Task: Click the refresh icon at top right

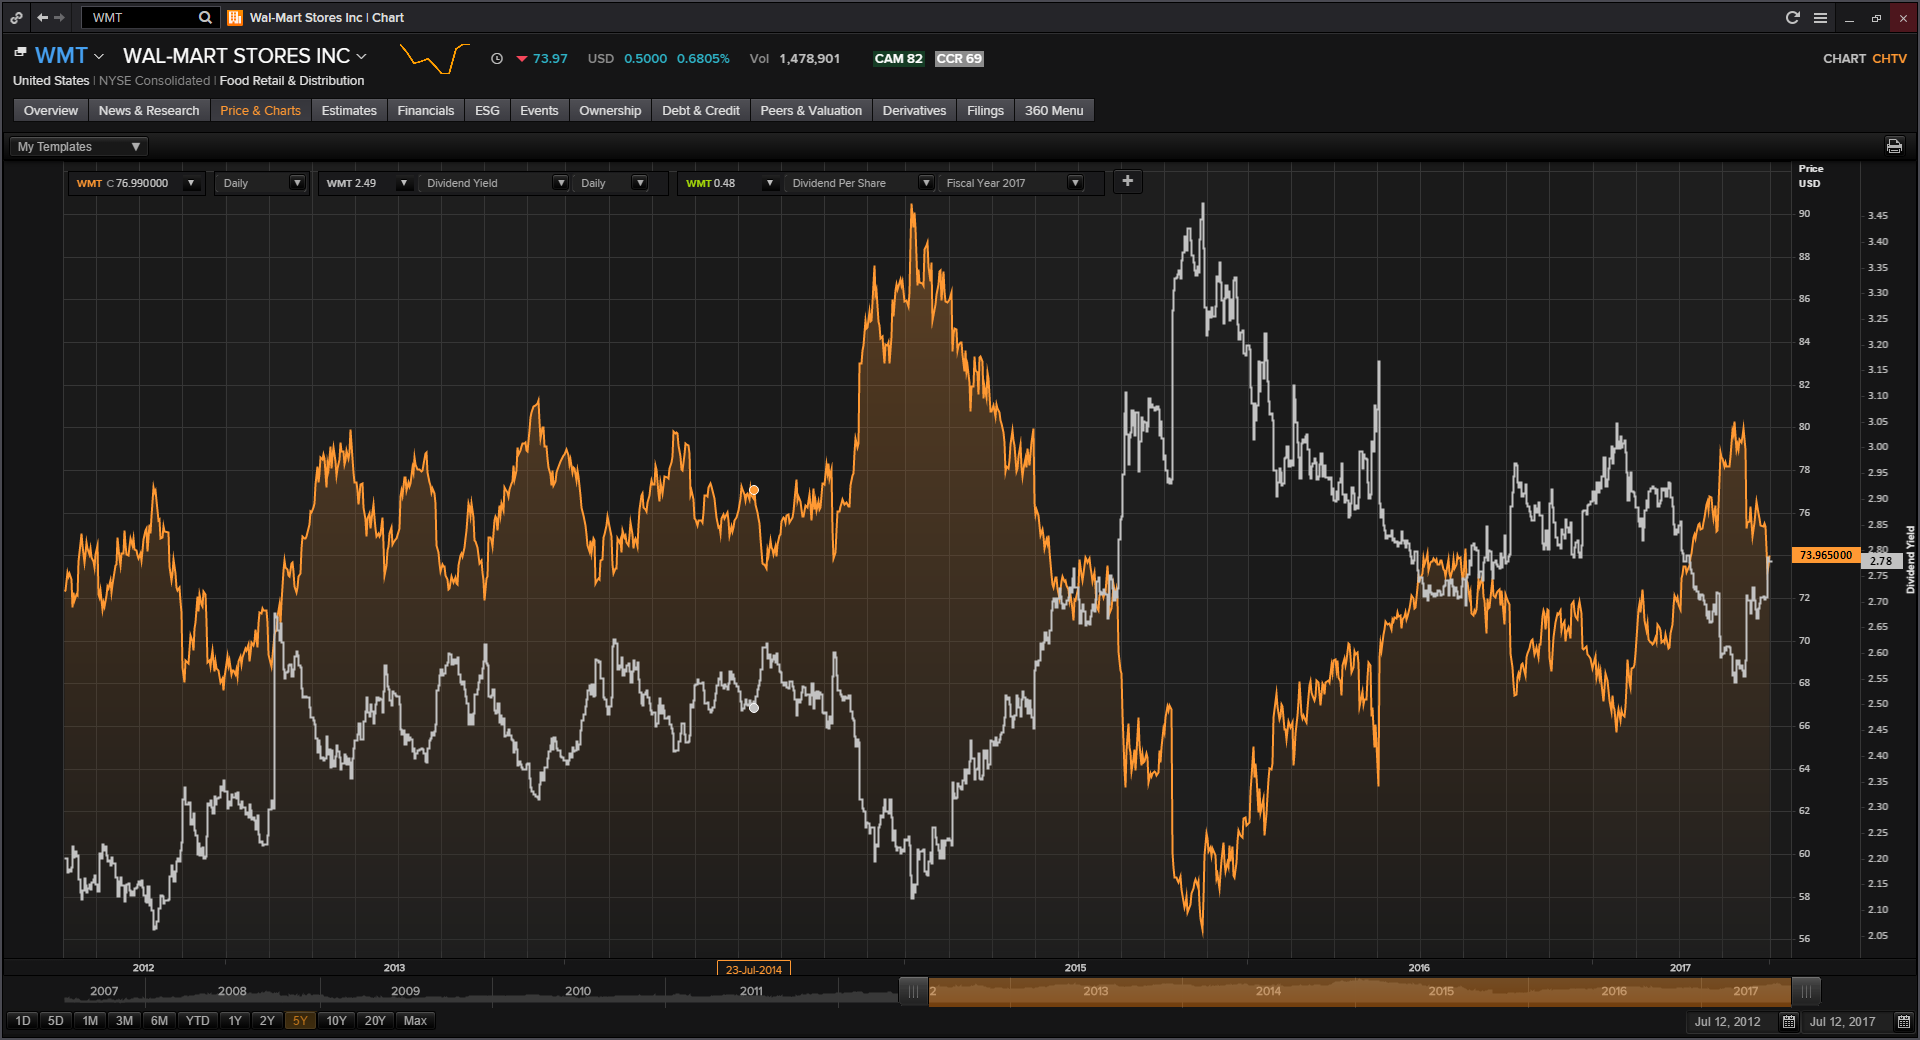Action: pos(1793,18)
